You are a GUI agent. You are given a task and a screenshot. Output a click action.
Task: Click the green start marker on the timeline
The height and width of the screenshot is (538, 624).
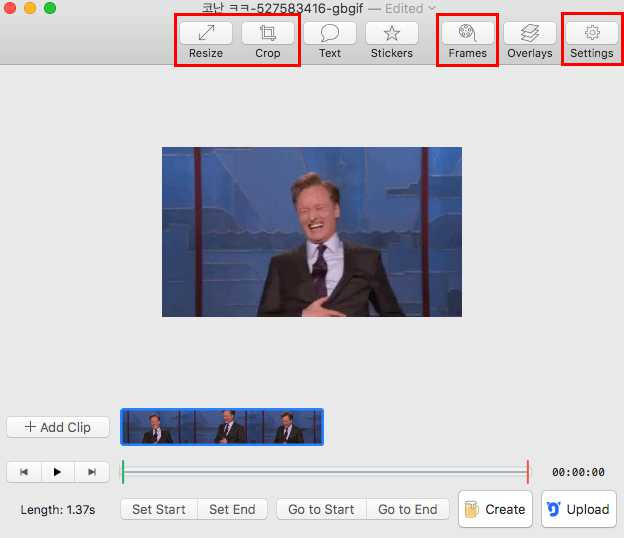pos(123,472)
